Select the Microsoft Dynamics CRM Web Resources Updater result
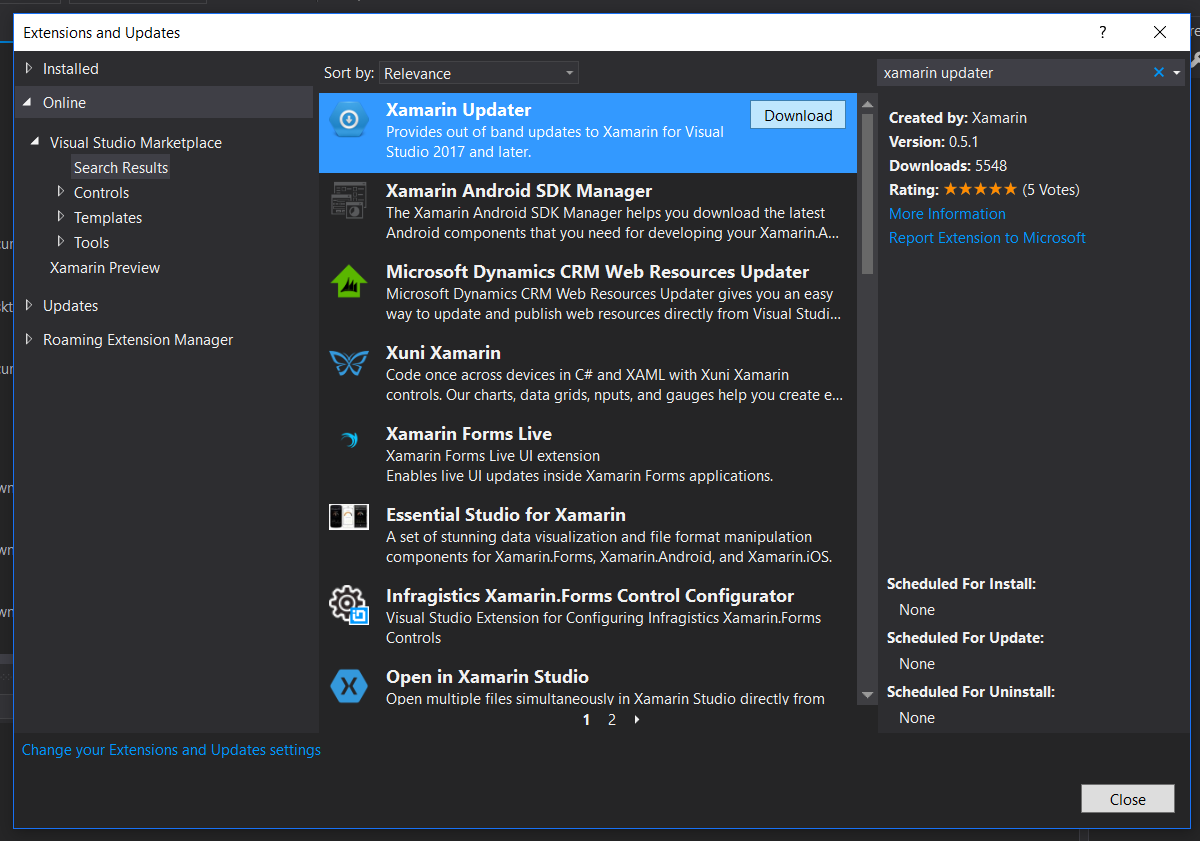1200x841 pixels. tap(588, 295)
